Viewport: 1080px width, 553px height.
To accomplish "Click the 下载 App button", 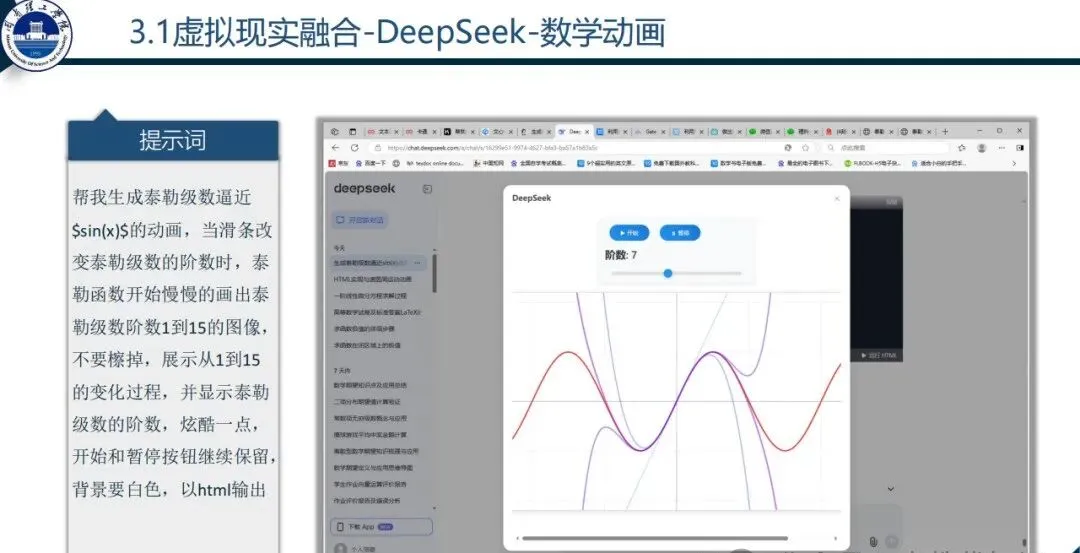I will point(382,526).
